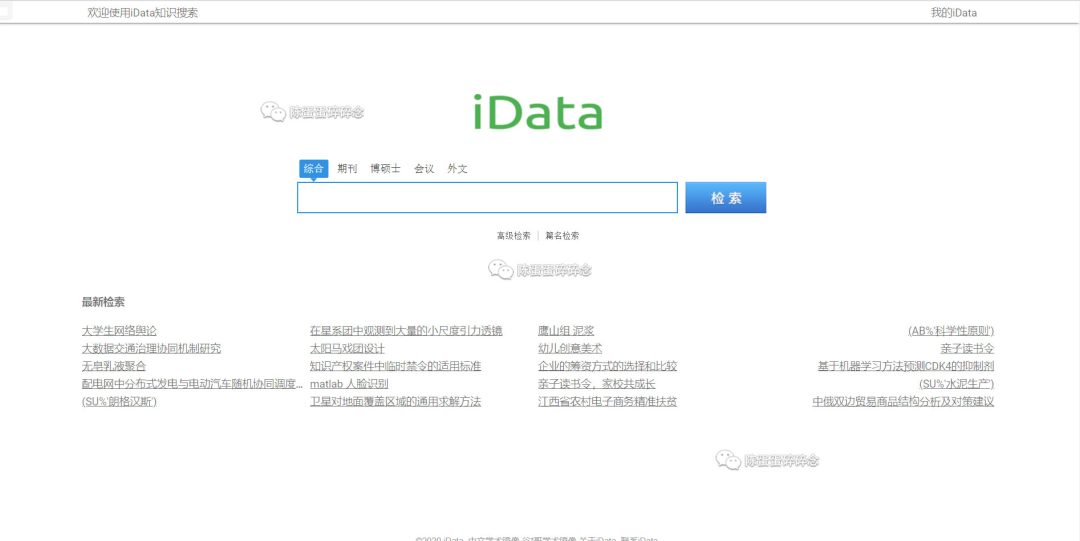Viewport: 1080px width, 541px height.
Task: Open recent search 在星系团中观测到大量的小尺度引力透镜
Action: [406, 331]
